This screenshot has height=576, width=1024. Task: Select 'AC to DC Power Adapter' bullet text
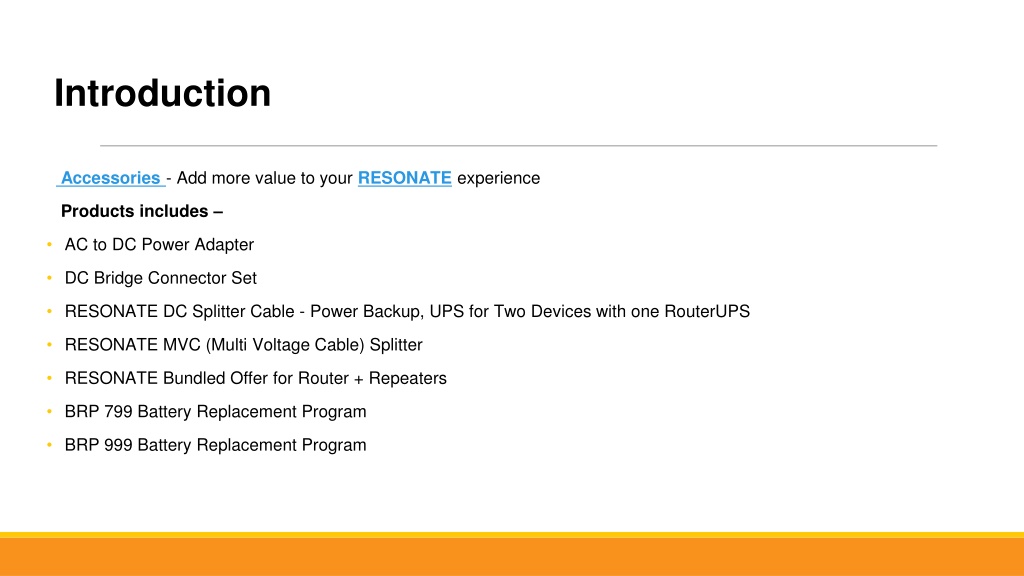pyautogui.click(x=159, y=244)
